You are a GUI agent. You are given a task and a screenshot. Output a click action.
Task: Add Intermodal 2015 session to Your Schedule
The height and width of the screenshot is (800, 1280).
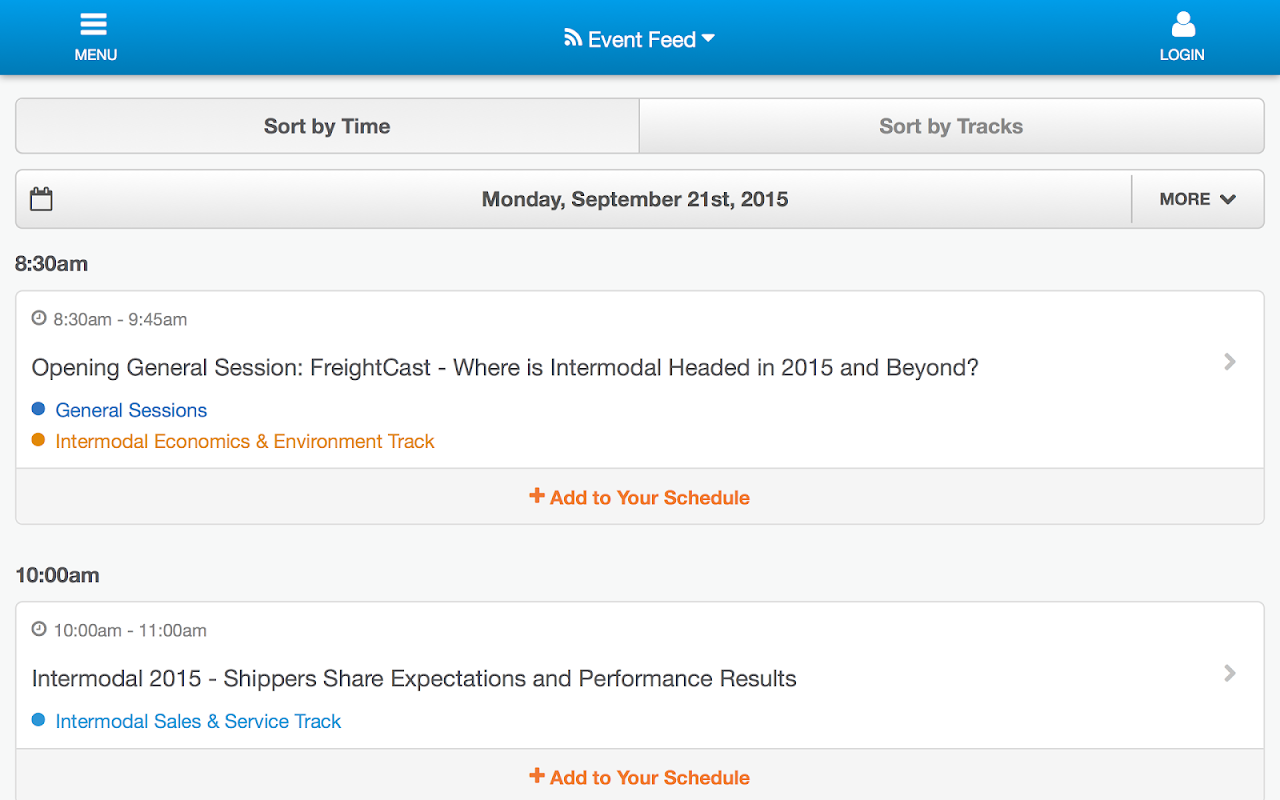640,777
